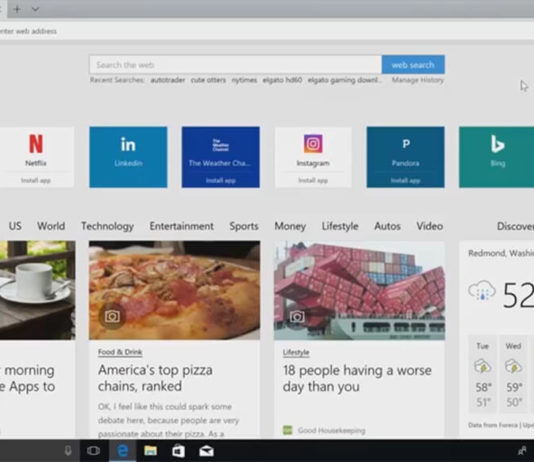Read 18 people having a worse day

(357, 378)
